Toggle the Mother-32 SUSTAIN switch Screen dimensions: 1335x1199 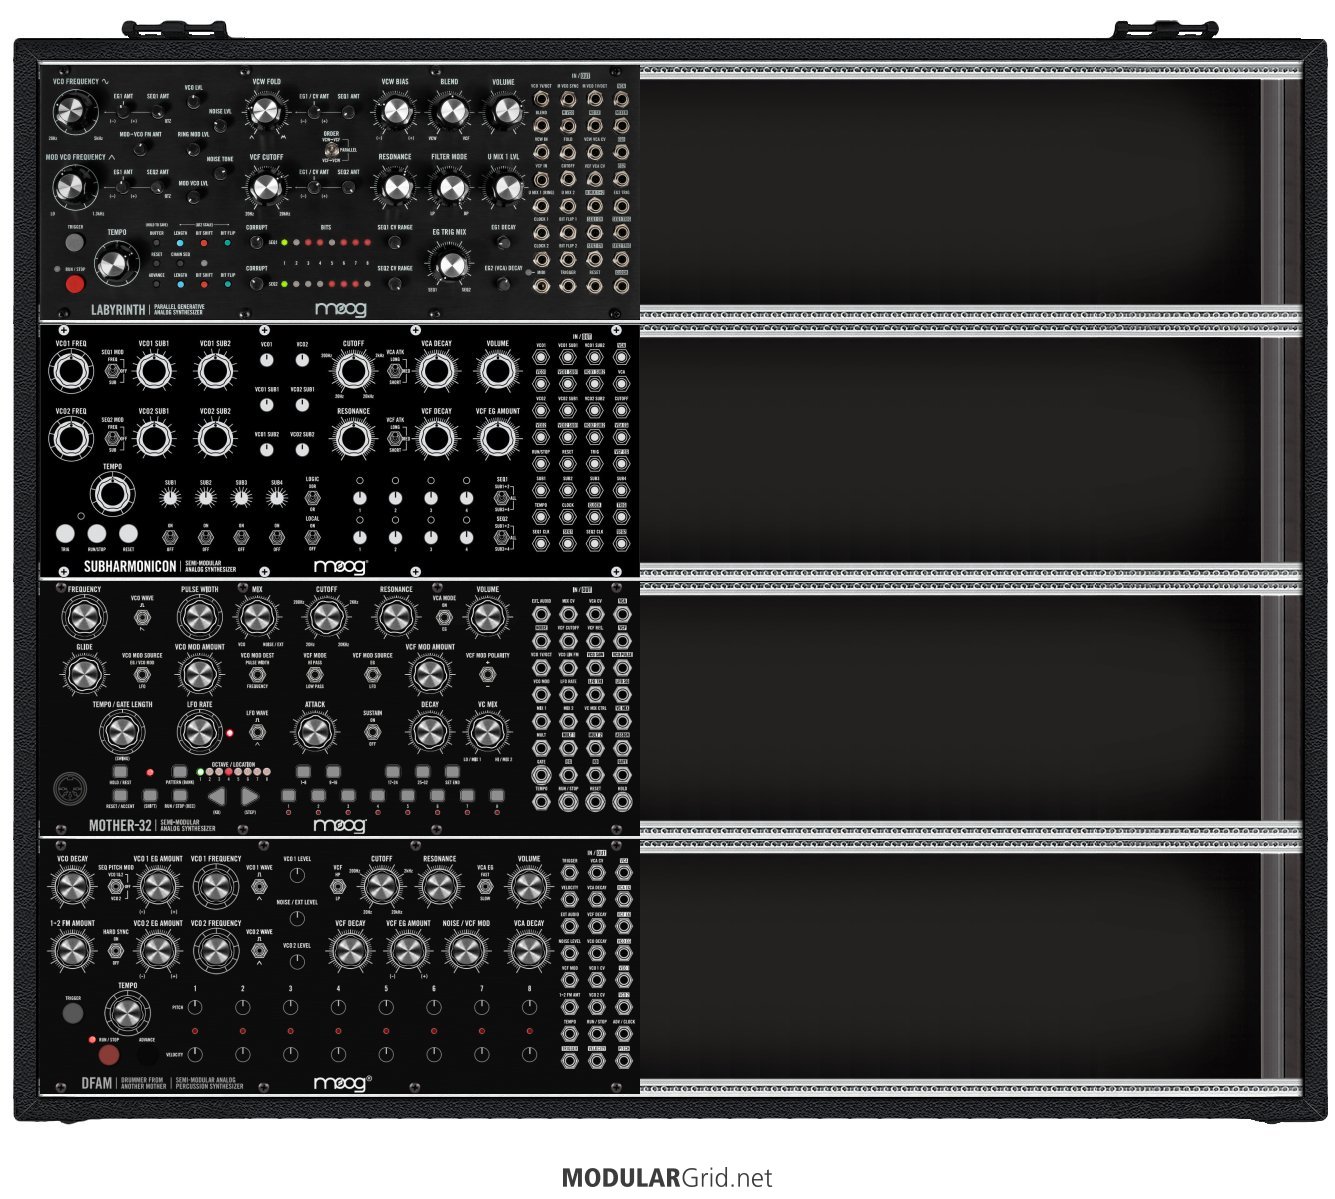[373, 732]
